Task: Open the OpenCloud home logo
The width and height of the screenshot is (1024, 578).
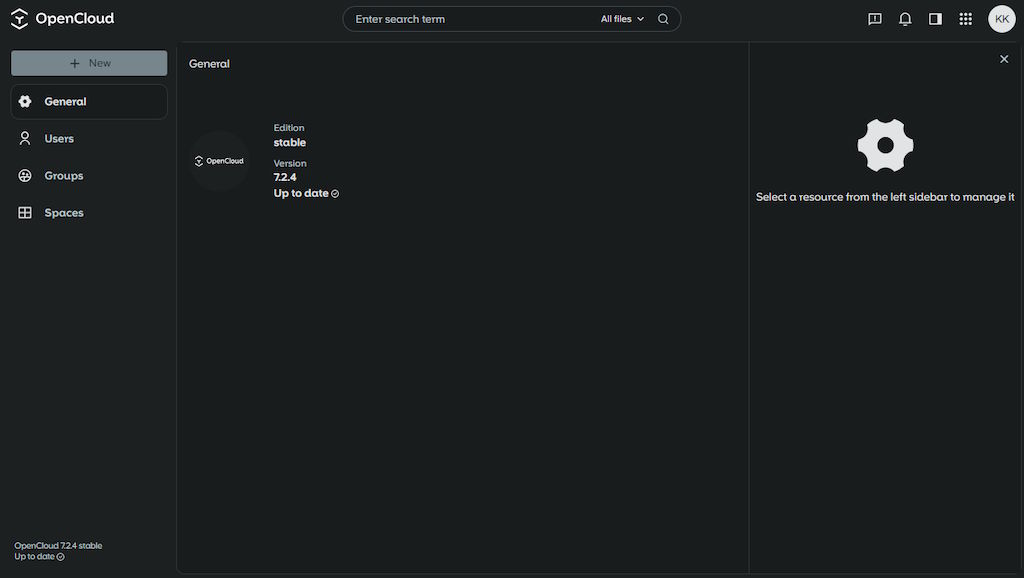Action: [x=63, y=19]
